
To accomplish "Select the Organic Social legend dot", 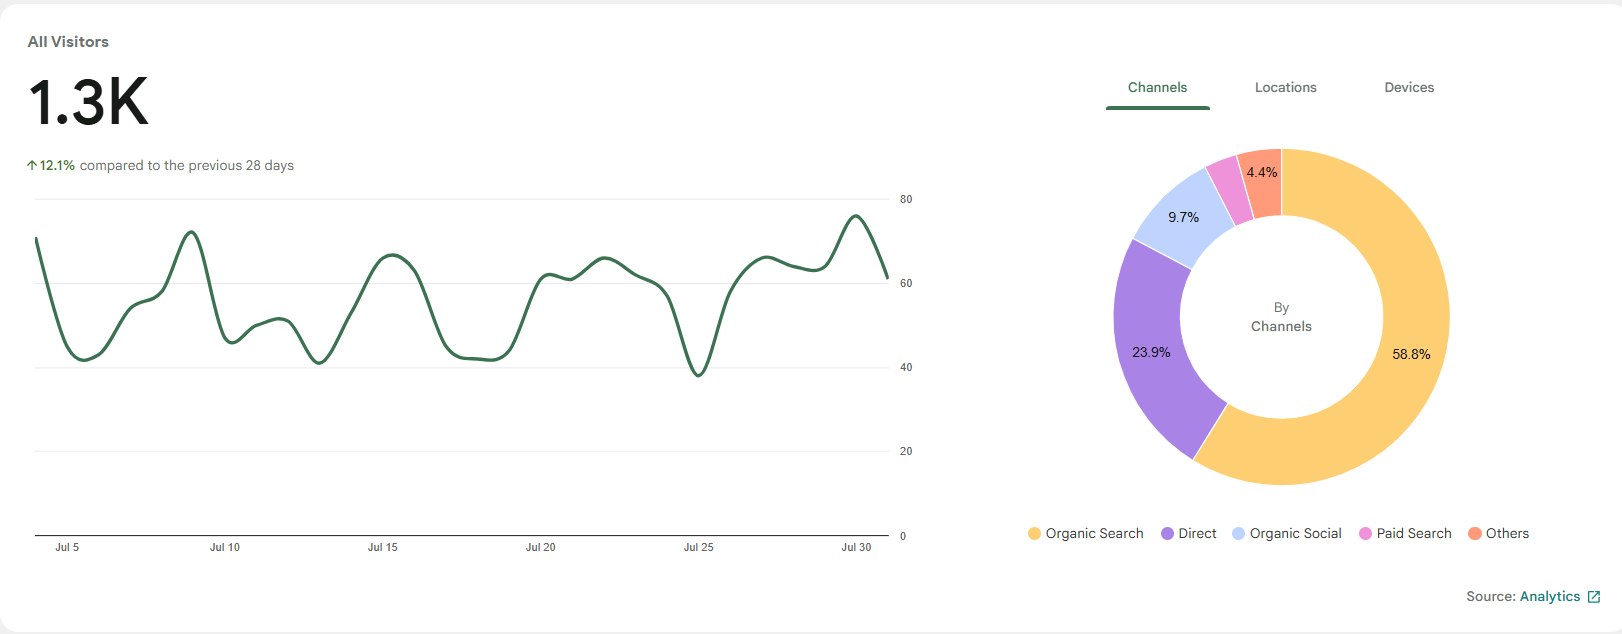I will click(x=1238, y=534).
